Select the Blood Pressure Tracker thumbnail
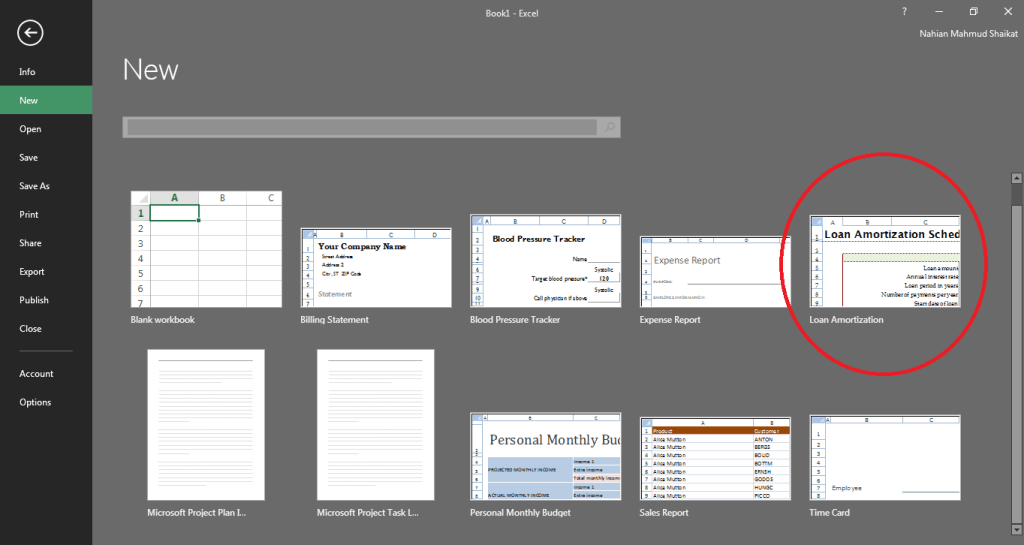1024x545 pixels. pos(545,260)
